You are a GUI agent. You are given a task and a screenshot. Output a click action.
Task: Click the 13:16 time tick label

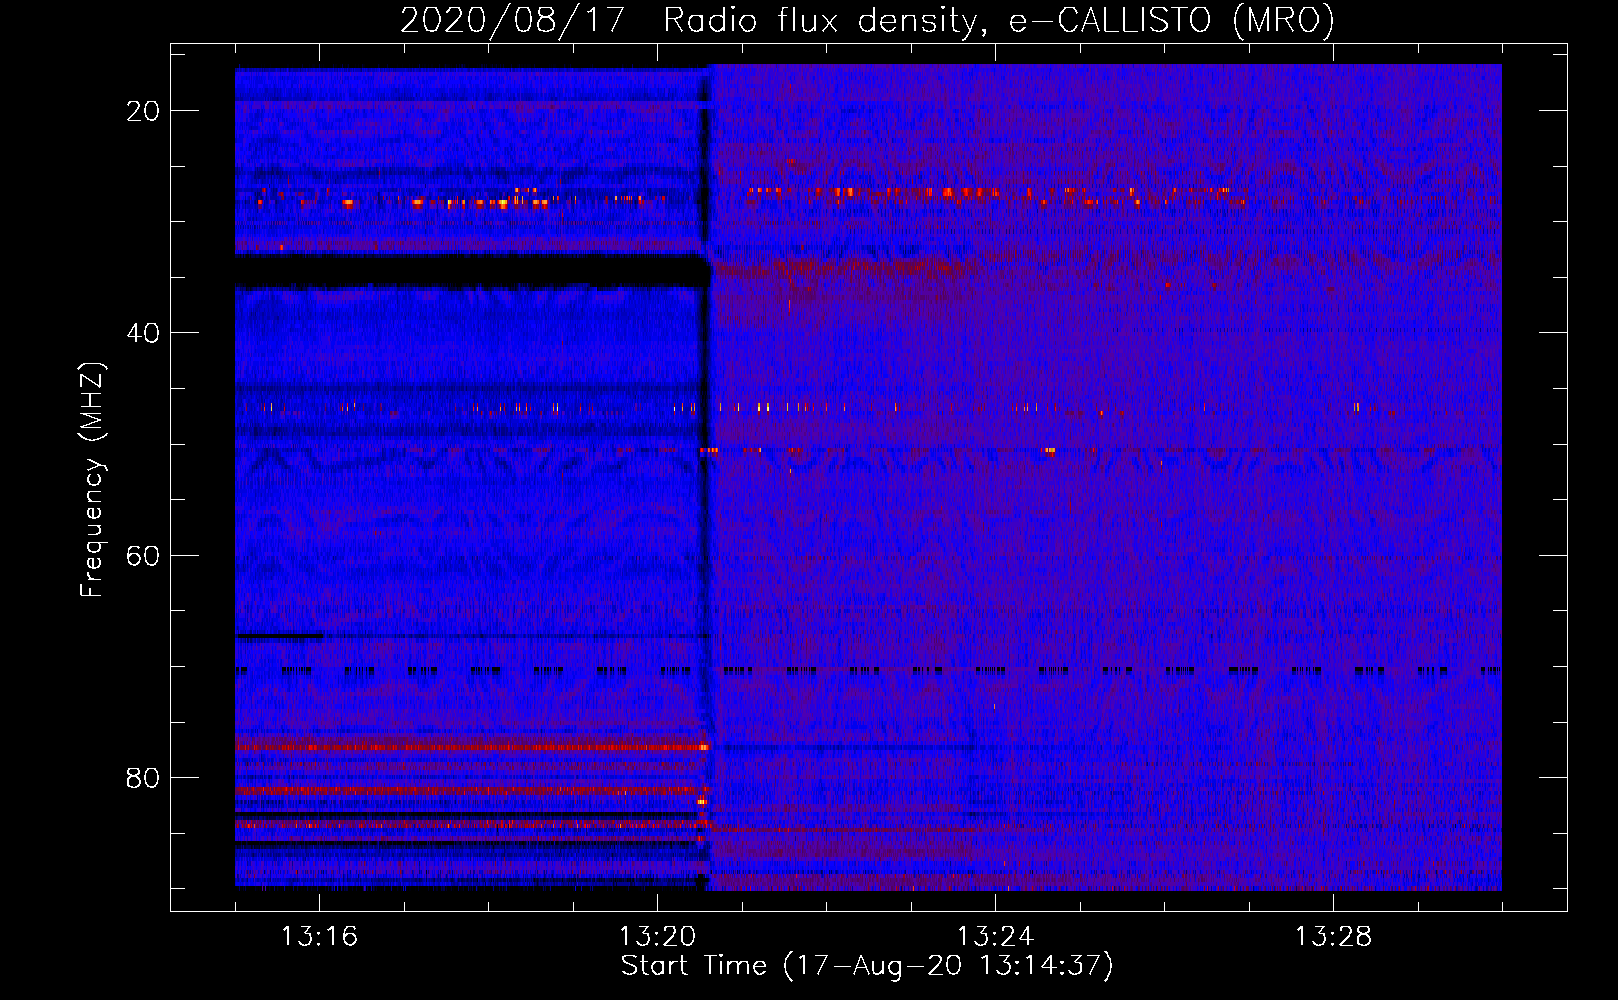tap(319, 937)
